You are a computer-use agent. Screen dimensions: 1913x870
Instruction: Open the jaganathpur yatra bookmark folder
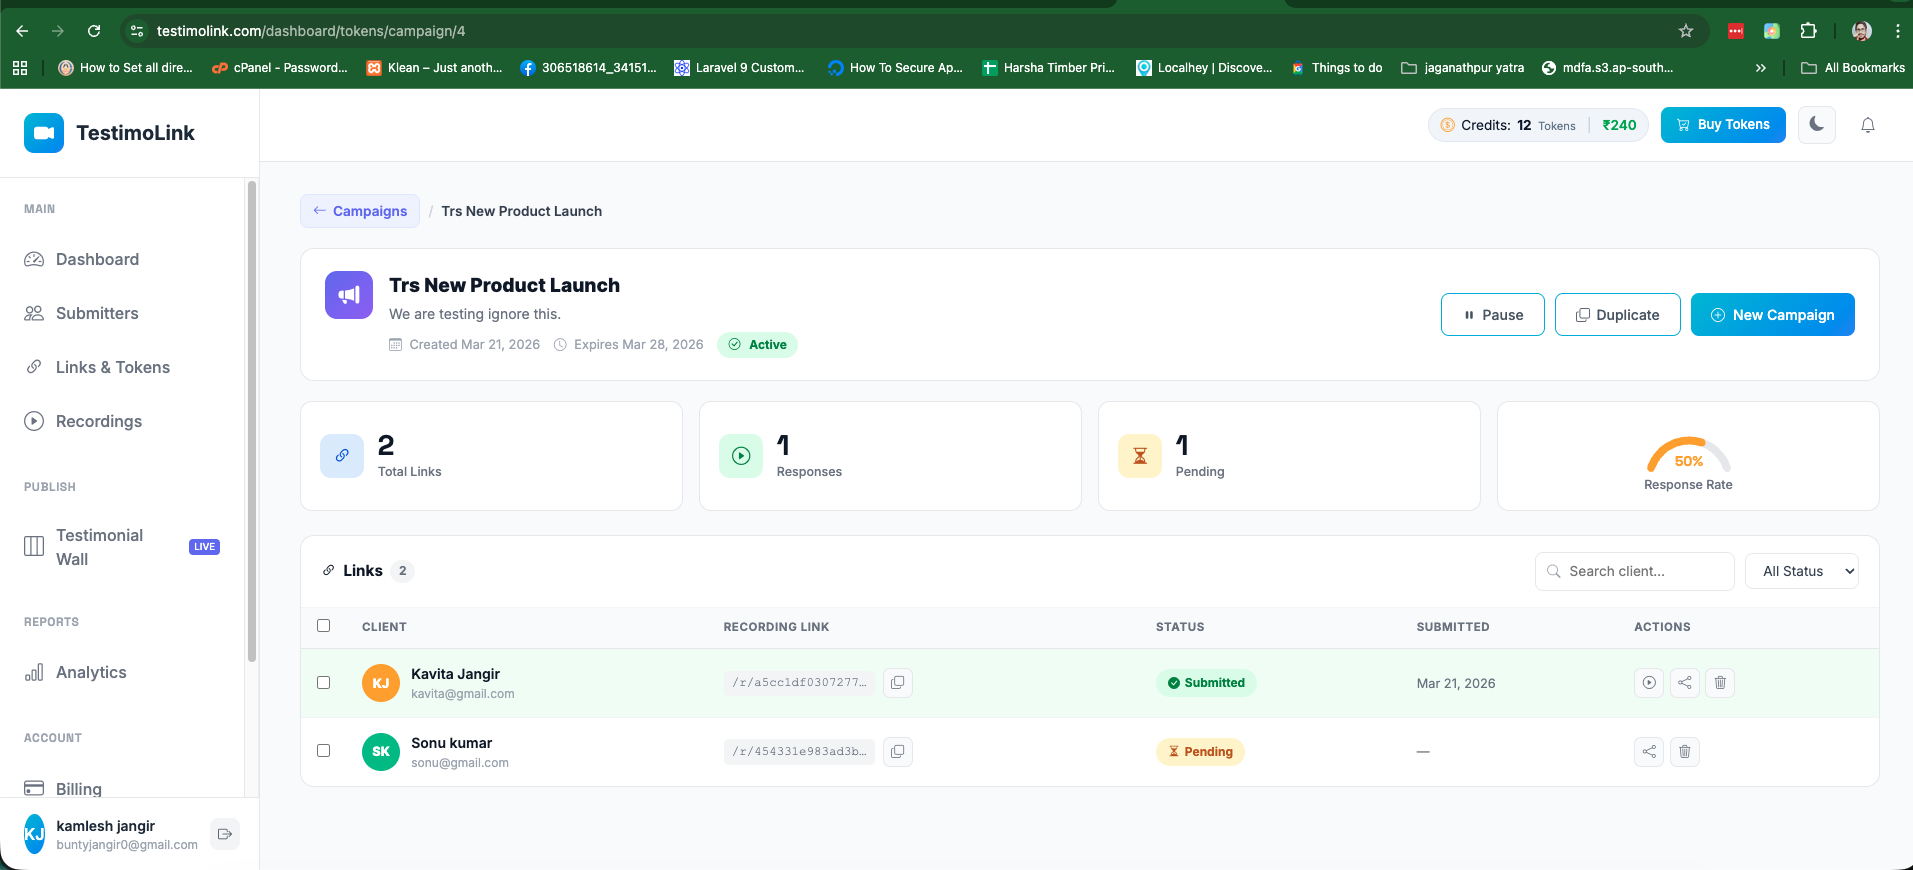1463,68
